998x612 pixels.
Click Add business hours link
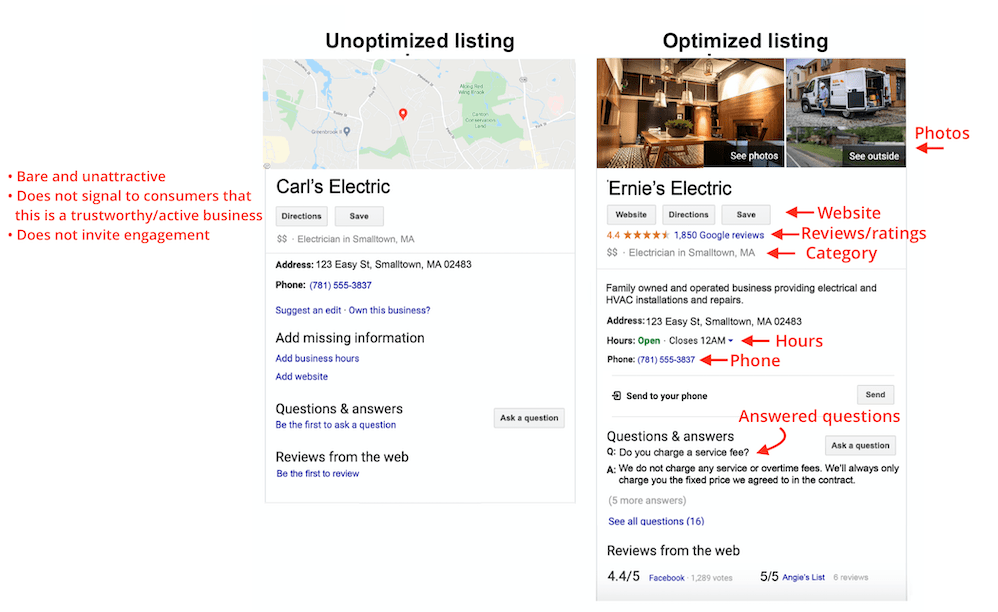coord(317,358)
